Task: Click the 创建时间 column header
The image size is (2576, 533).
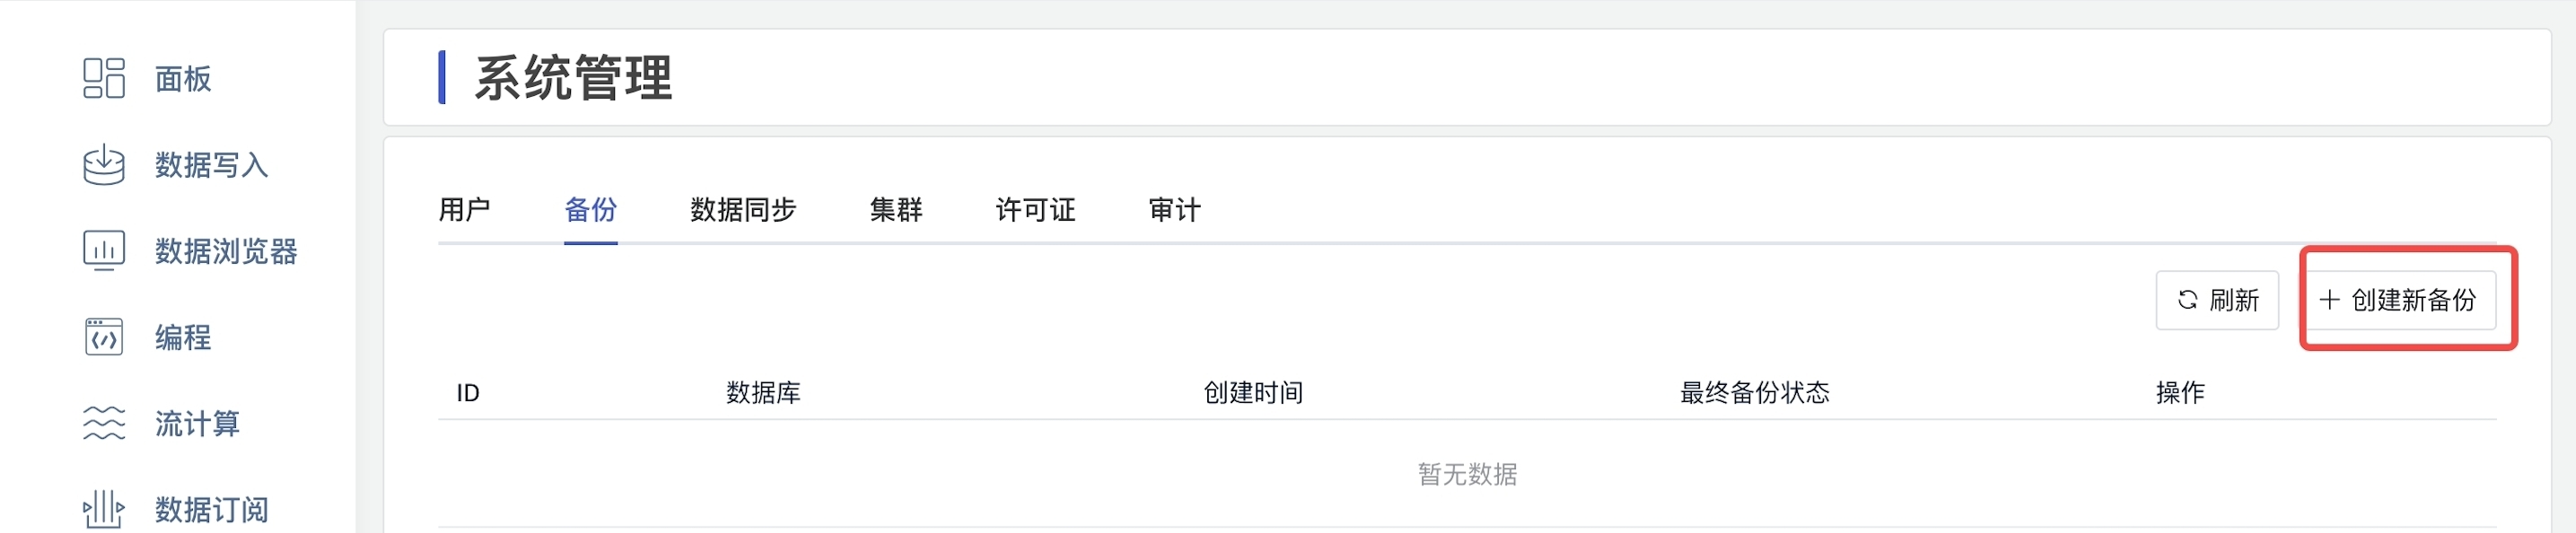Action: click(1253, 392)
